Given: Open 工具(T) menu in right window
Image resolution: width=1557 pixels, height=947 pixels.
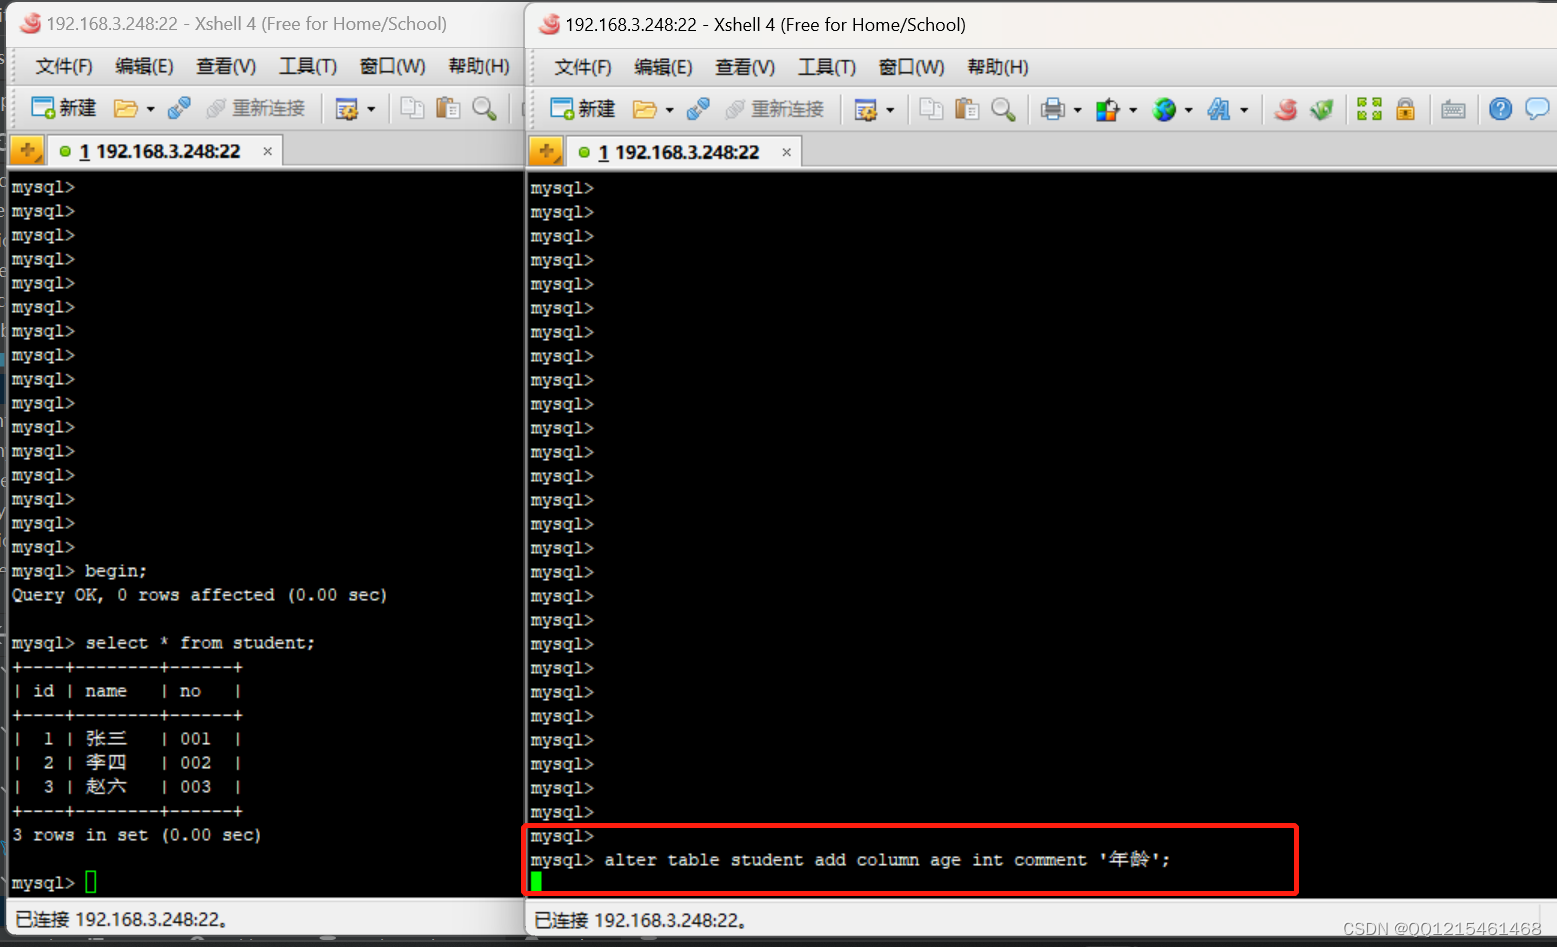Looking at the screenshot, I should 827,67.
